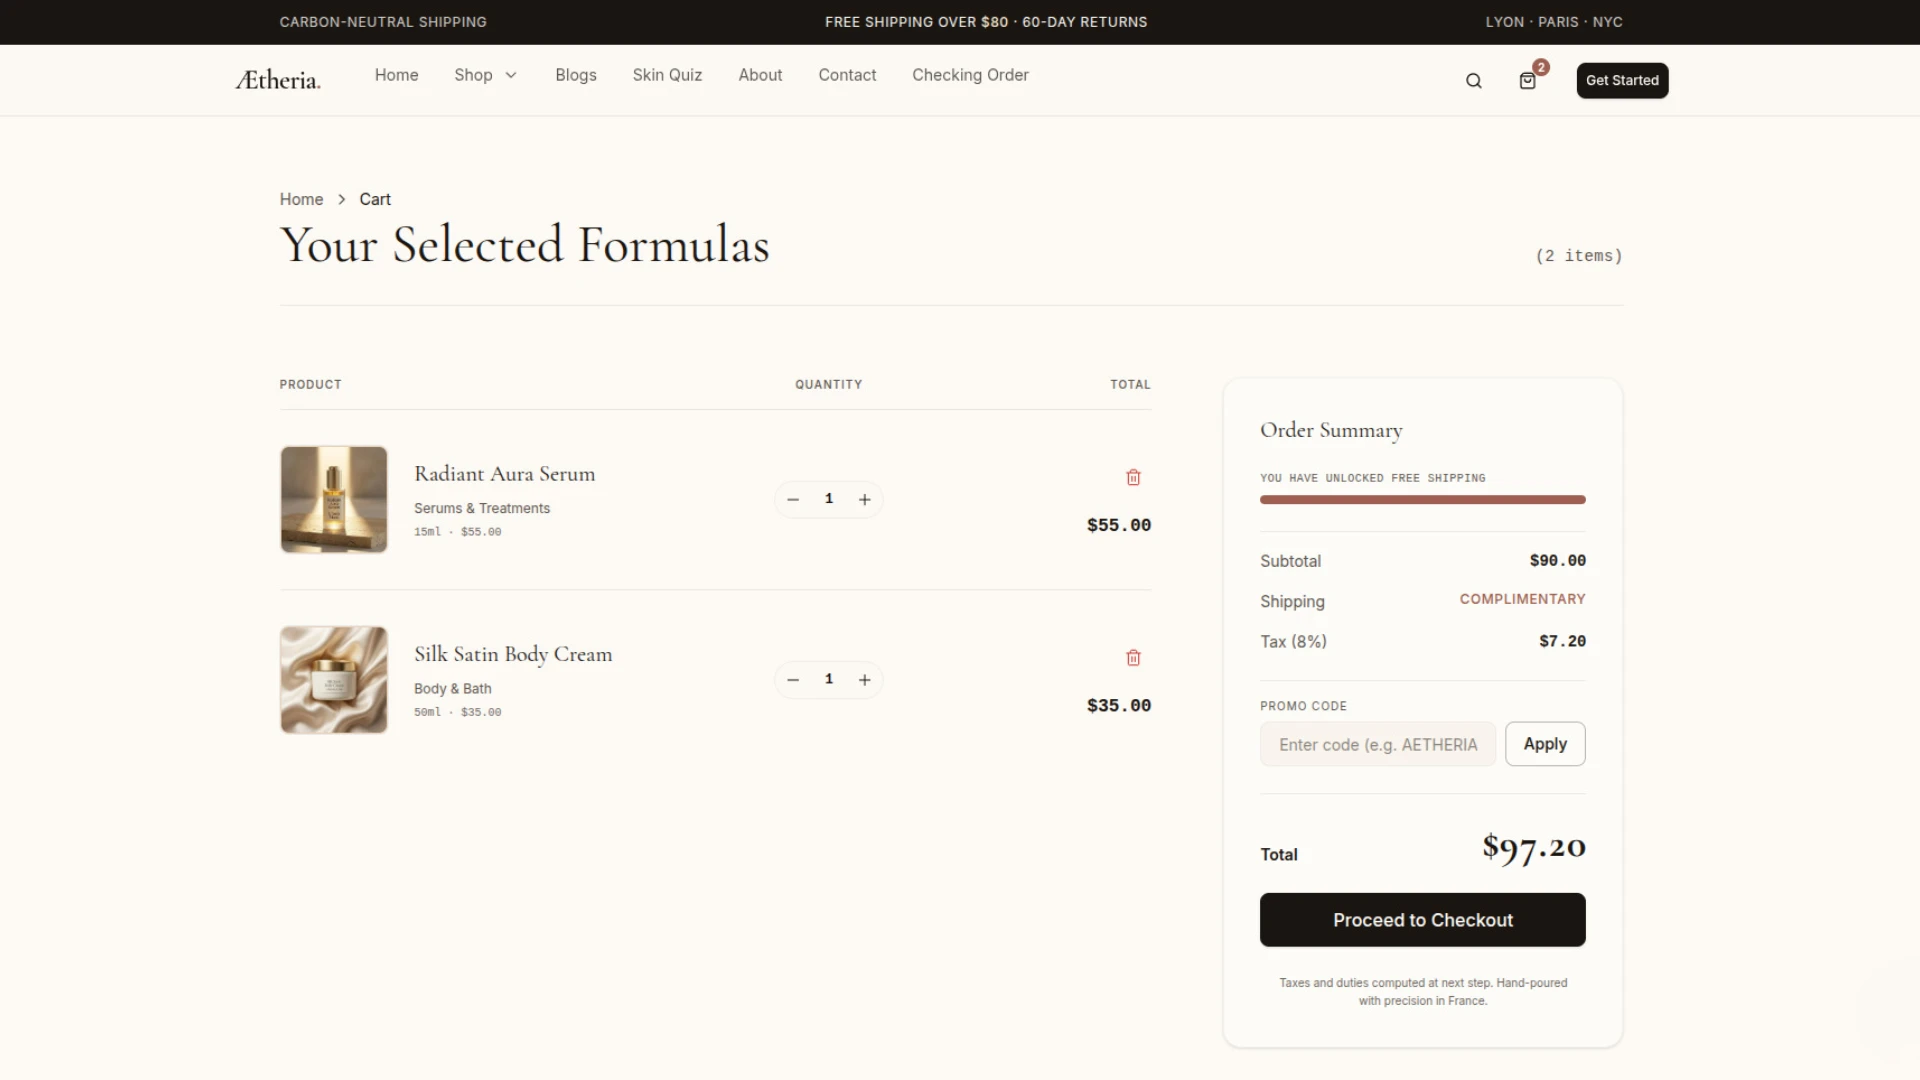Click the Home breadcrumb link
Screen dimensions: 1920x1080
point(301,199)
